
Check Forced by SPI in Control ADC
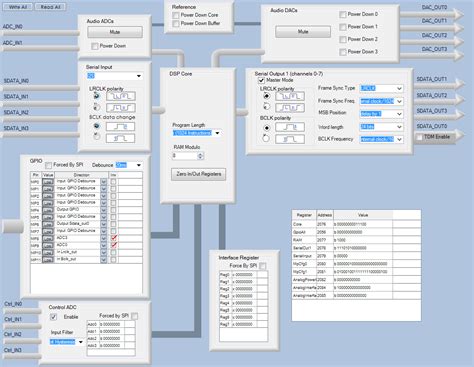pyautogui.click(x=134, y=316)
